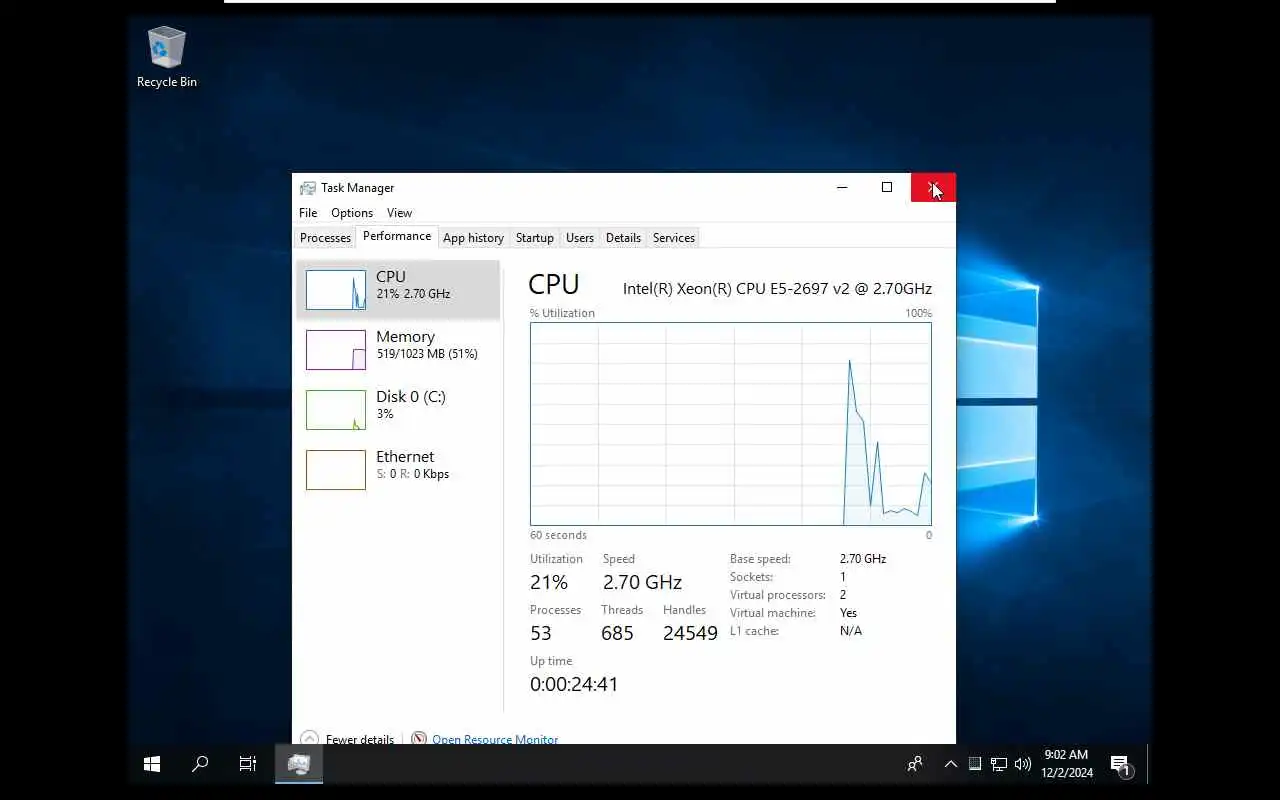Click the Resource Monitor gauge icon
This screenshot has width=1280, height=800.
[419, 738]
